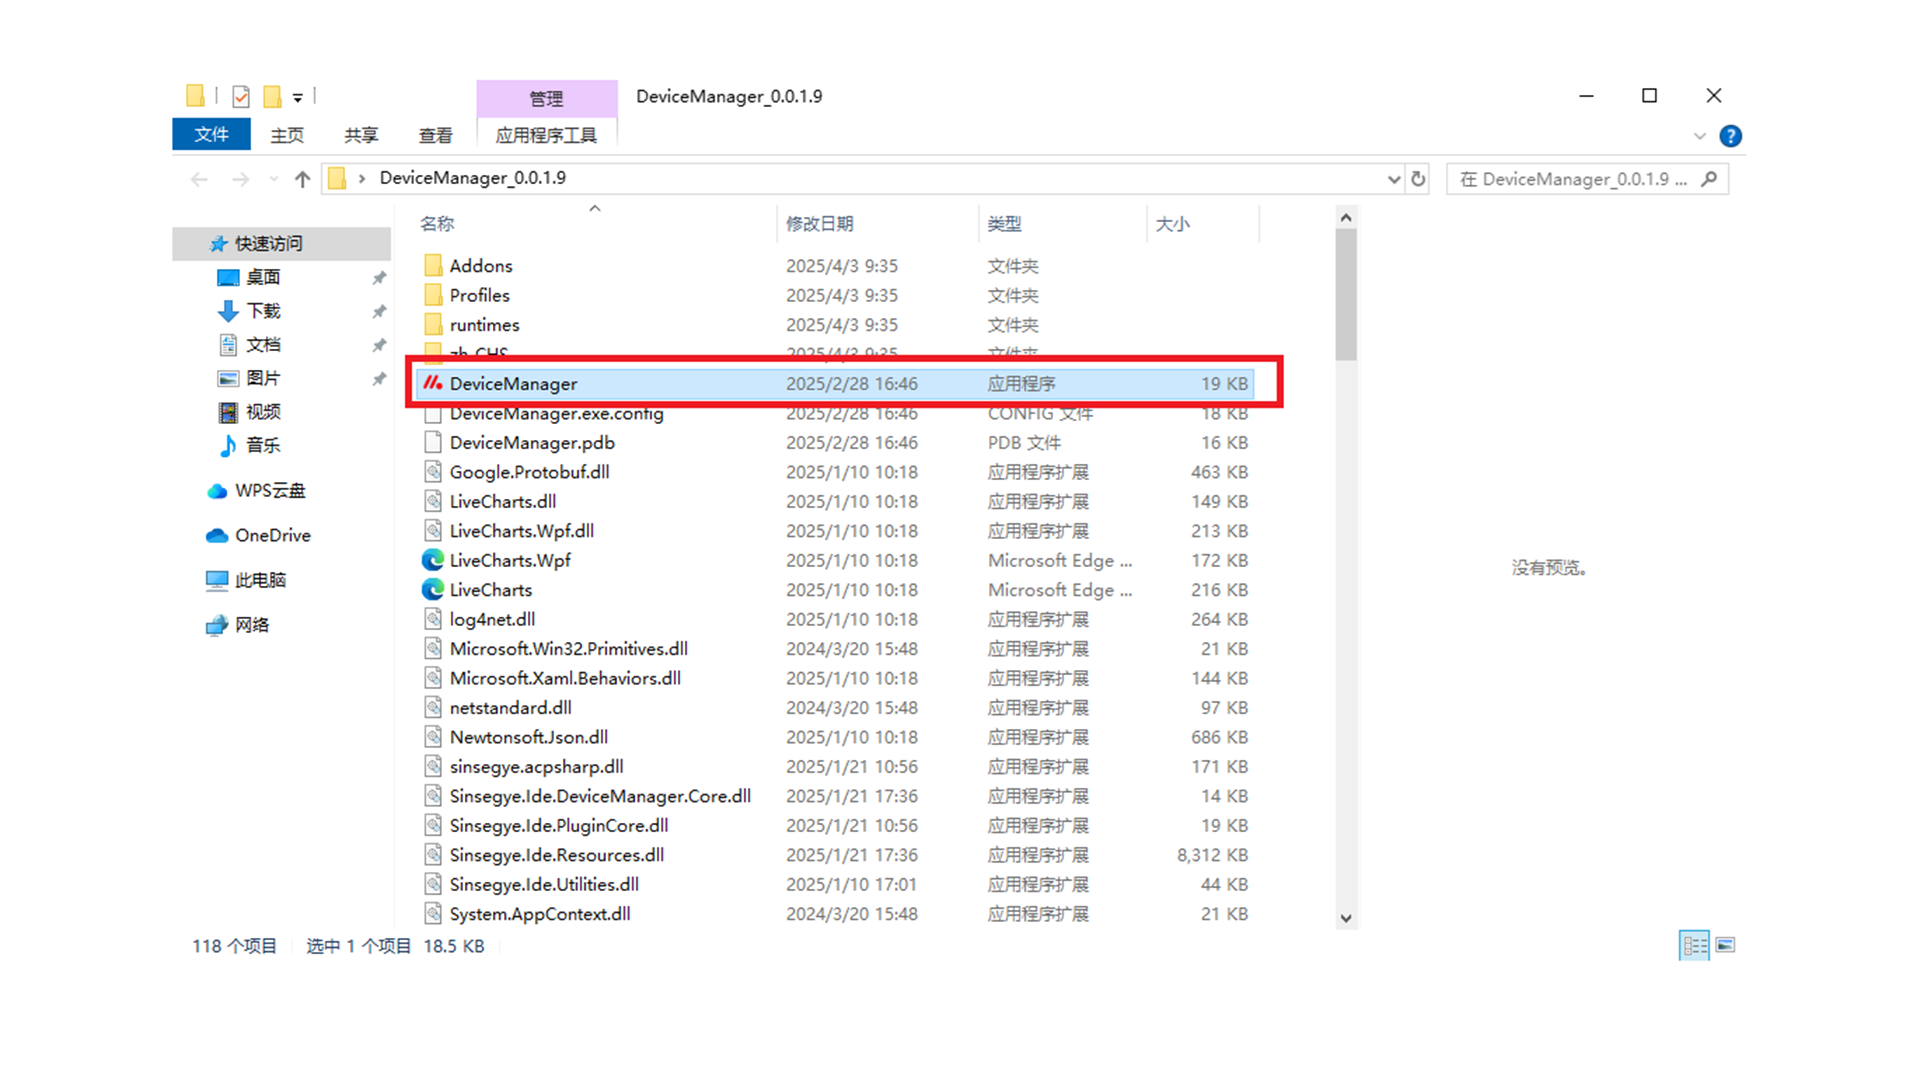Sort by the 修改日期 column header

pyautogui.click(x=819, y=223)
